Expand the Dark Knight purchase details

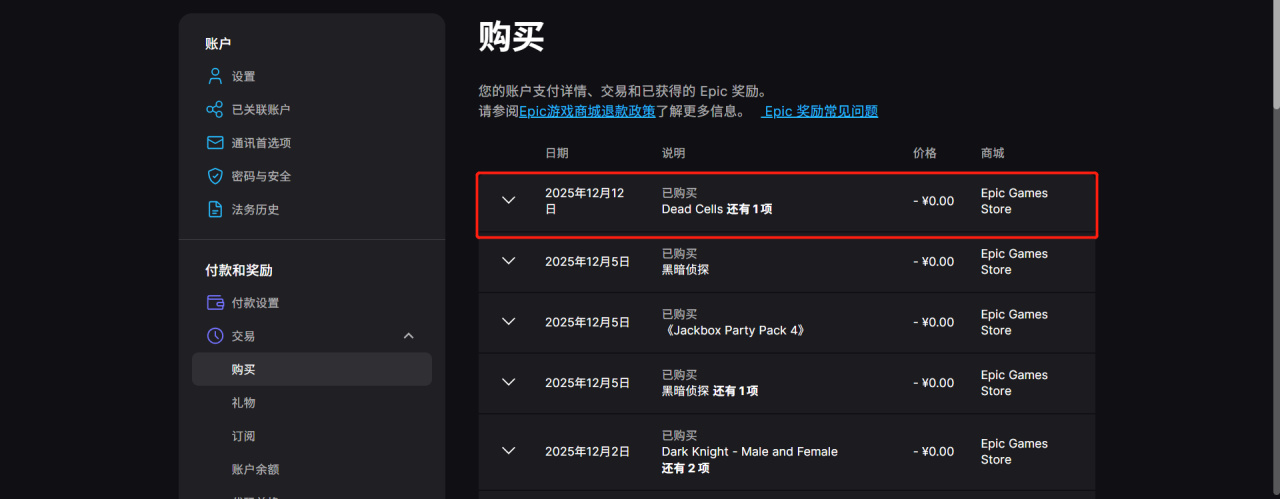[509, 451]
